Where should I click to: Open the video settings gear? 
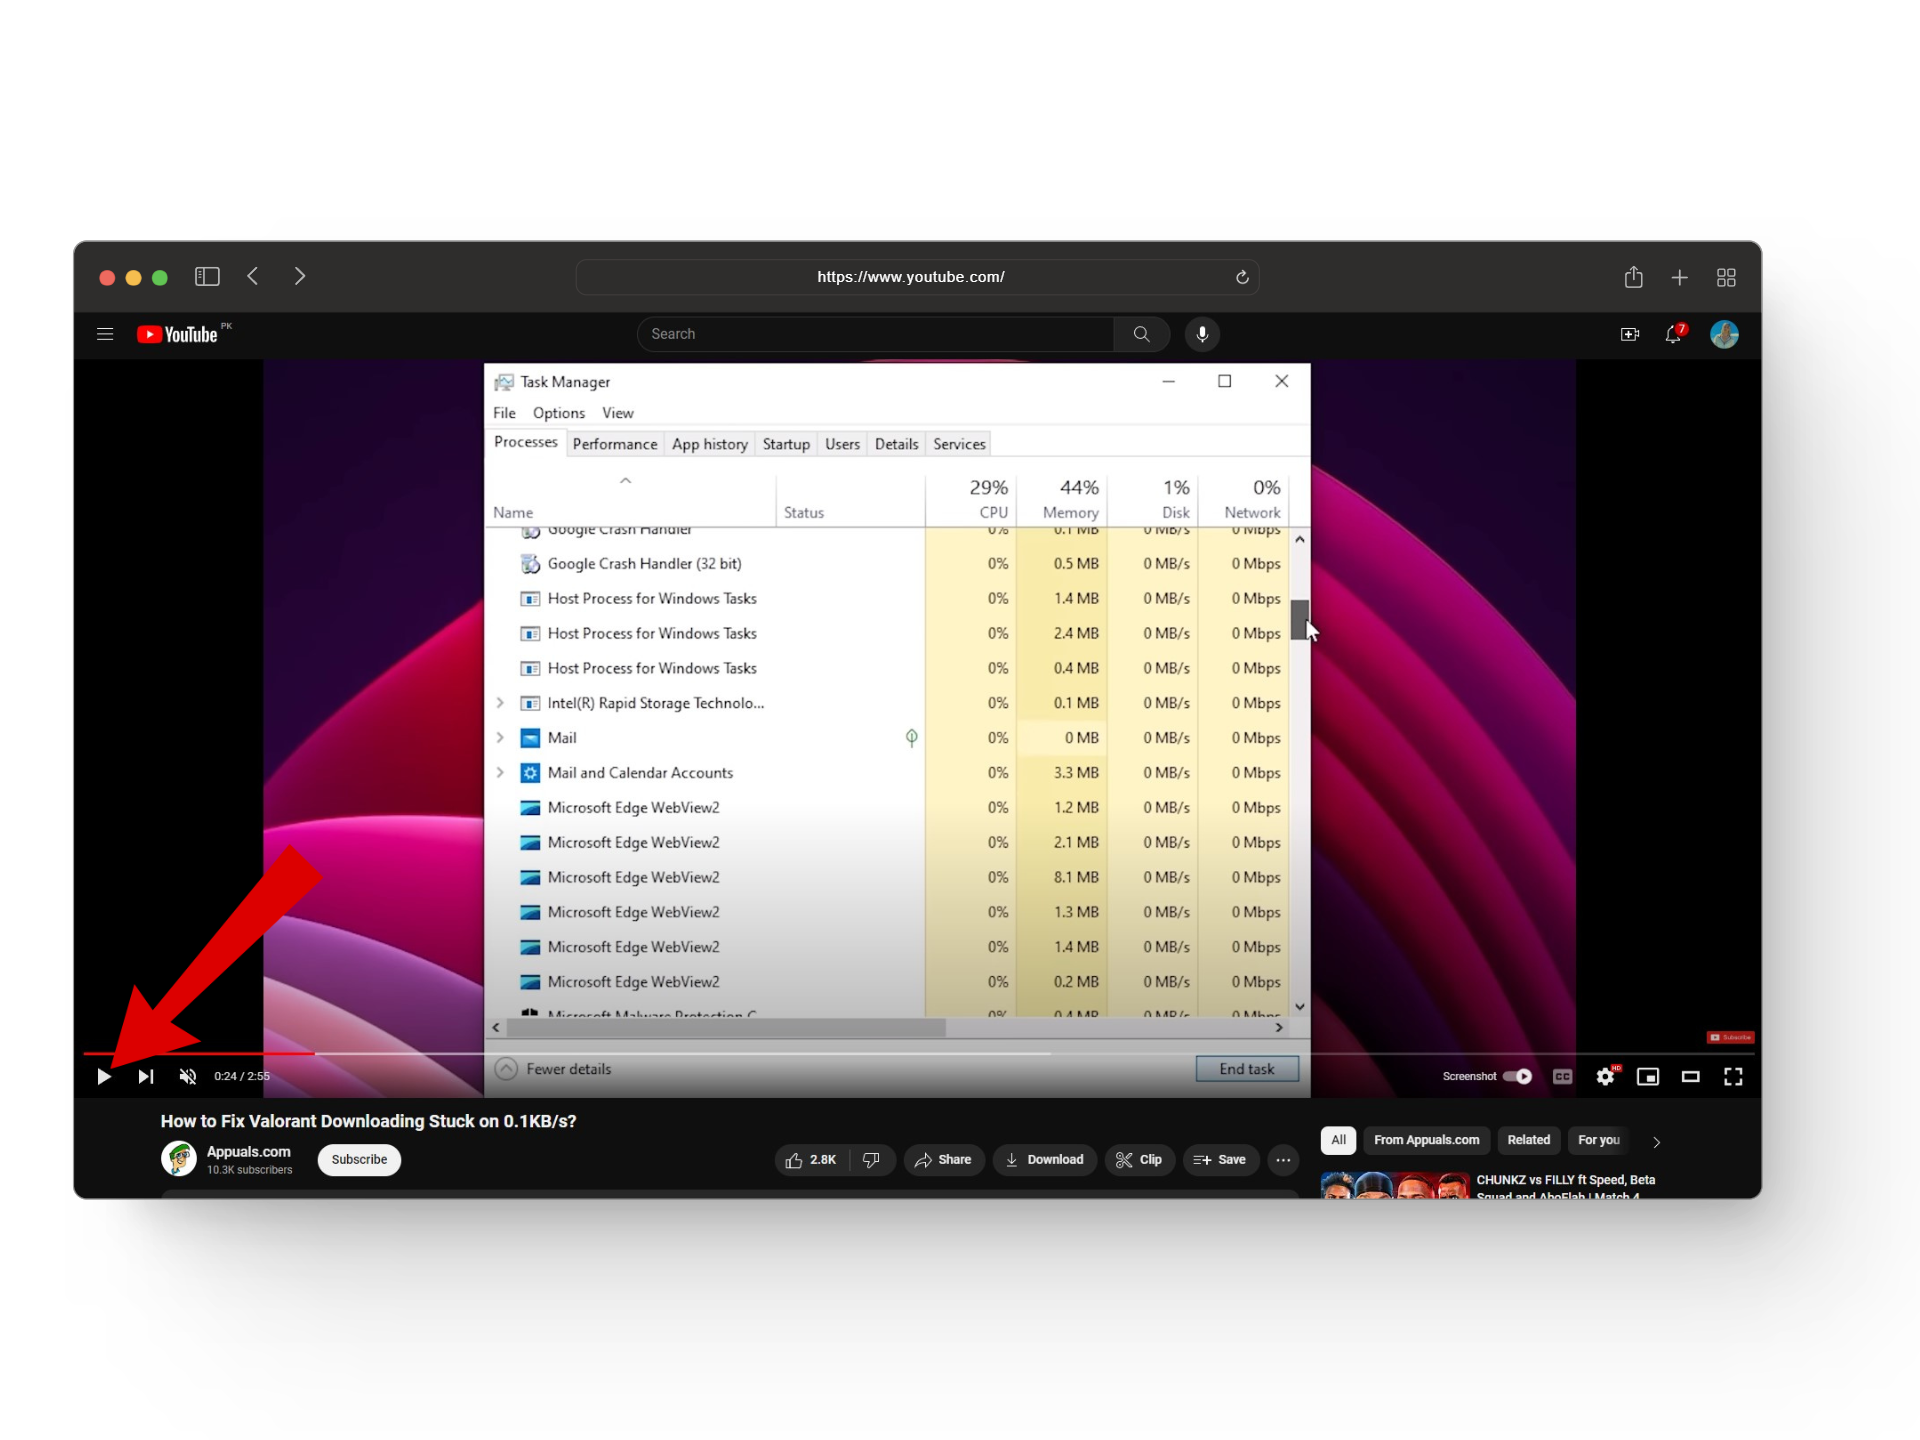click(1605, 1076)
